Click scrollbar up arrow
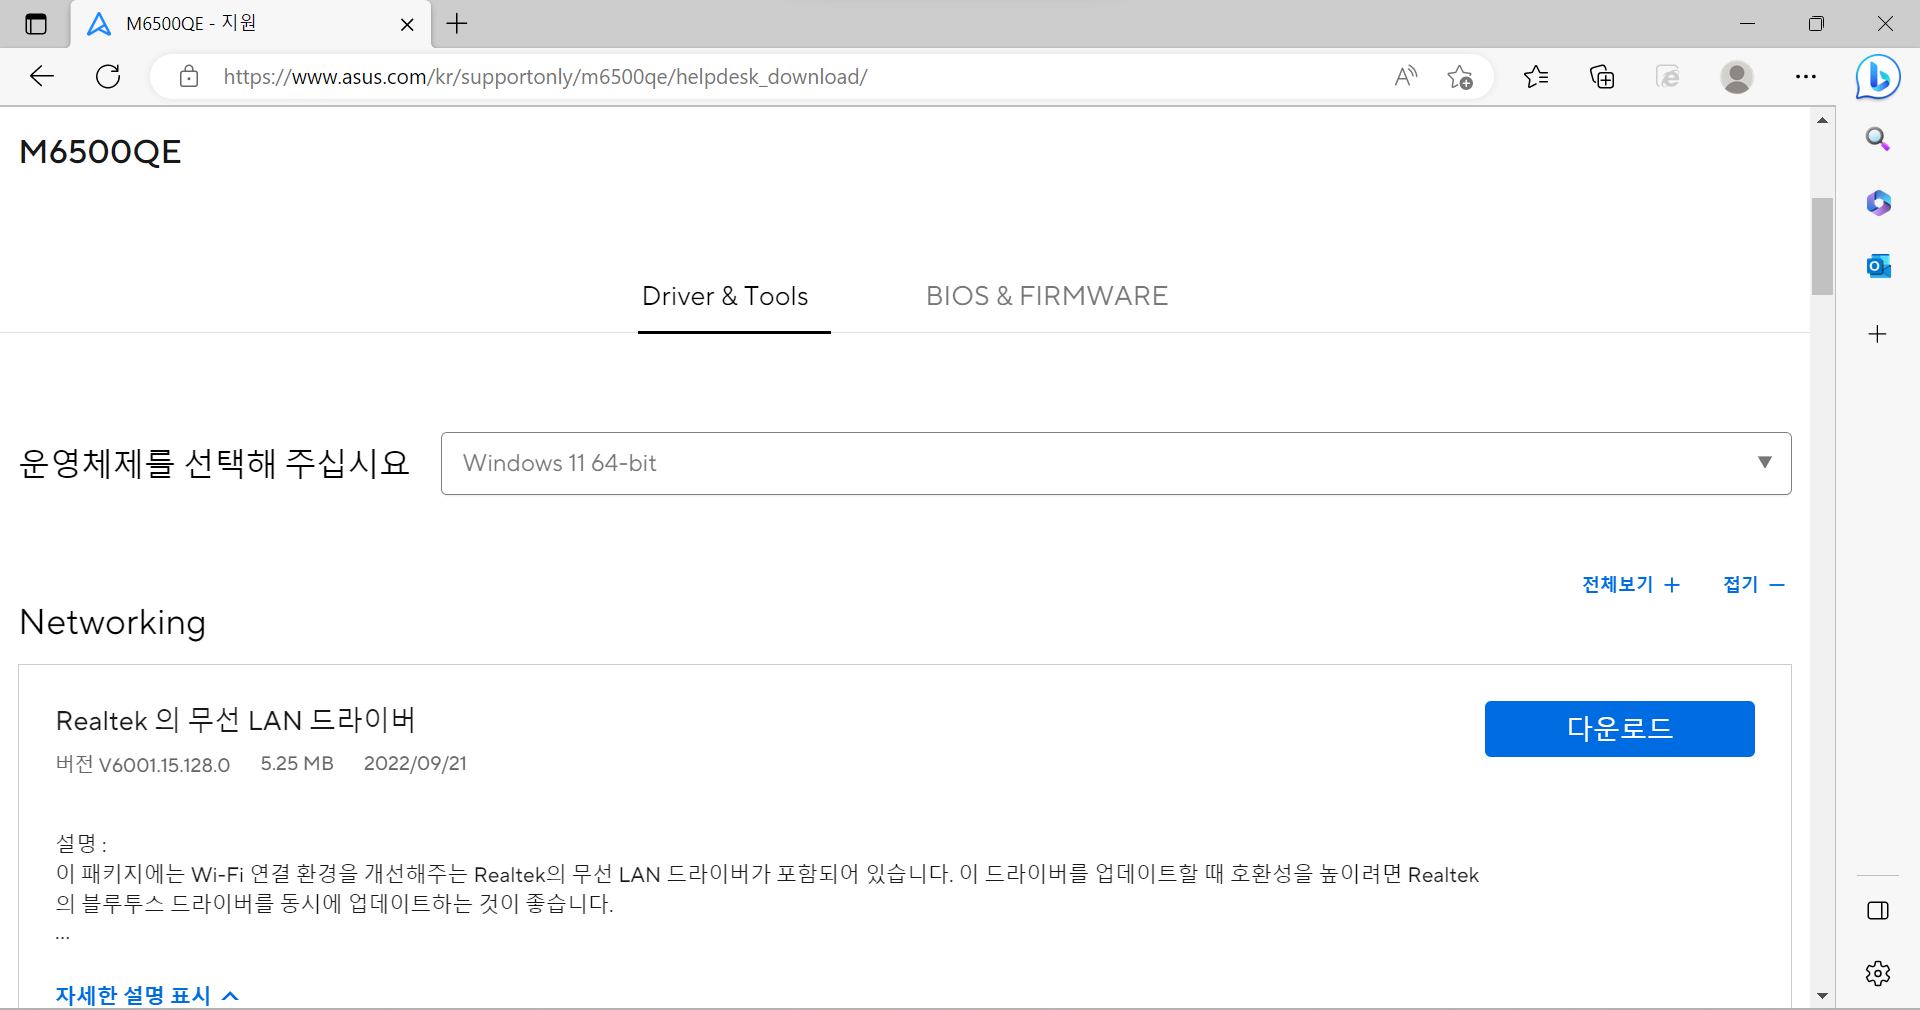The width and height of the screenshot is (1920, 1010). [x=1822, y=120]
